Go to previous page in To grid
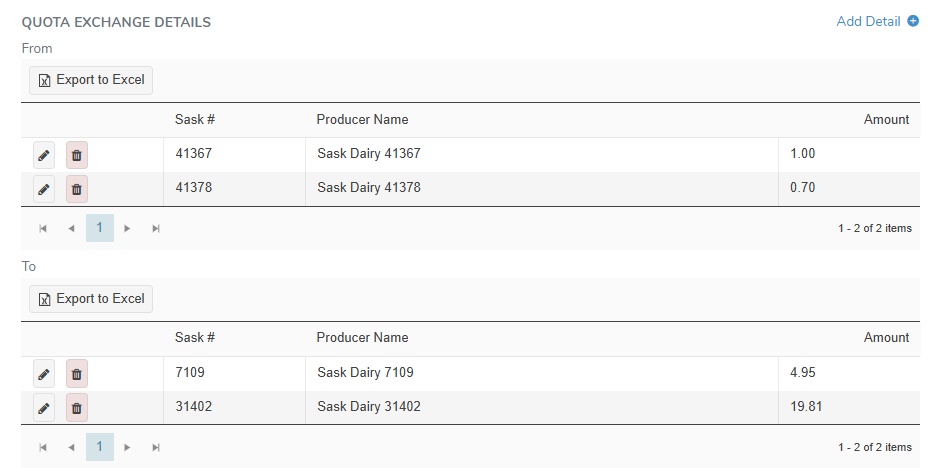 (71, 447)
